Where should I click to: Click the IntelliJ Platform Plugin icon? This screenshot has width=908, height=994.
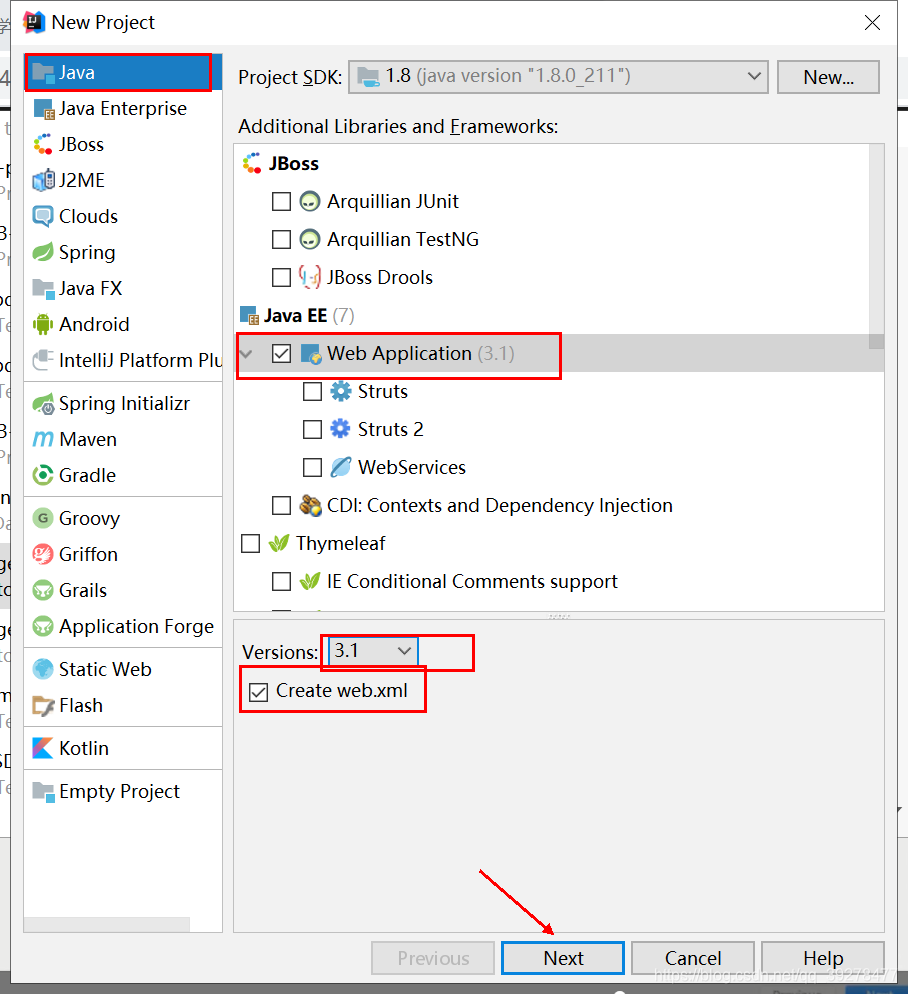(x=43, y=360)
